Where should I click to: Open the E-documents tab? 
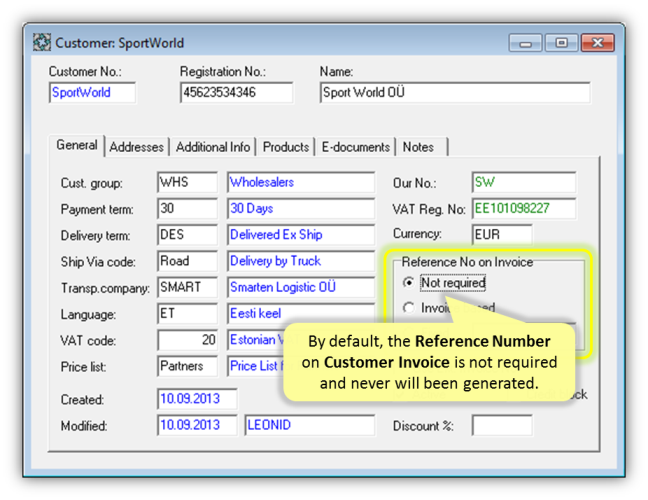[355, 147]
